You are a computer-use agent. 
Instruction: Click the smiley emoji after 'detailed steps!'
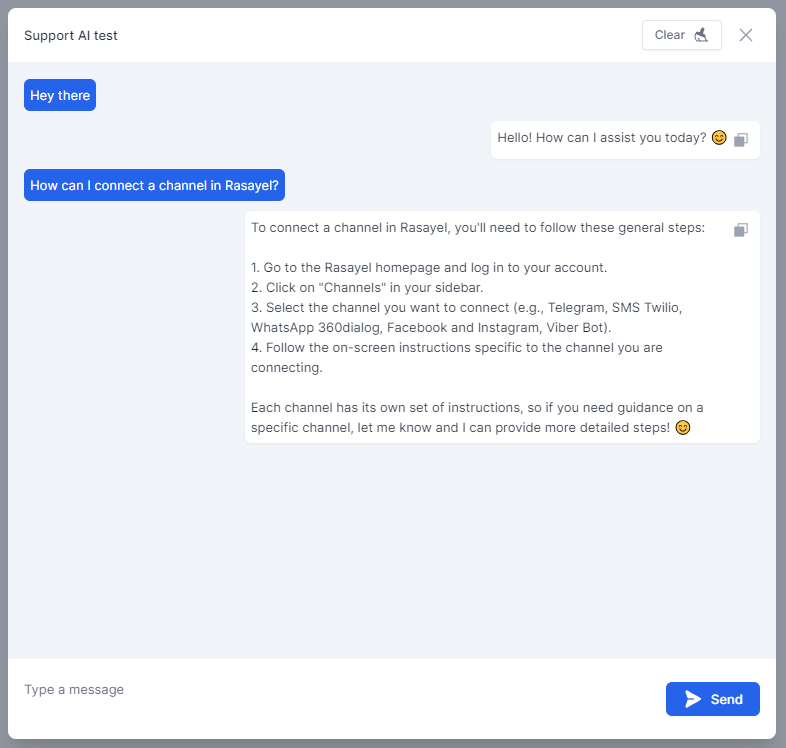pyautogui.click(x=683, y=428)
